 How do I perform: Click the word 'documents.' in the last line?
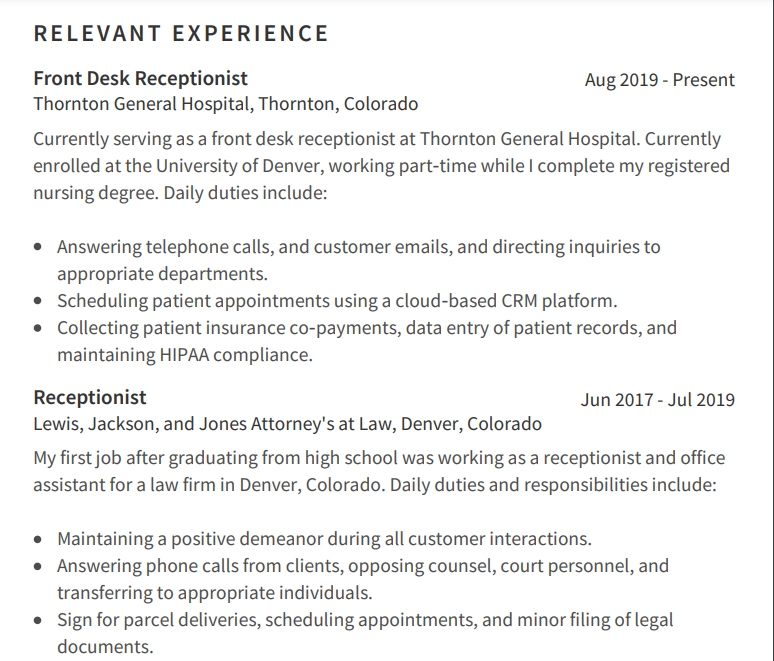click(x=106, y=647)
